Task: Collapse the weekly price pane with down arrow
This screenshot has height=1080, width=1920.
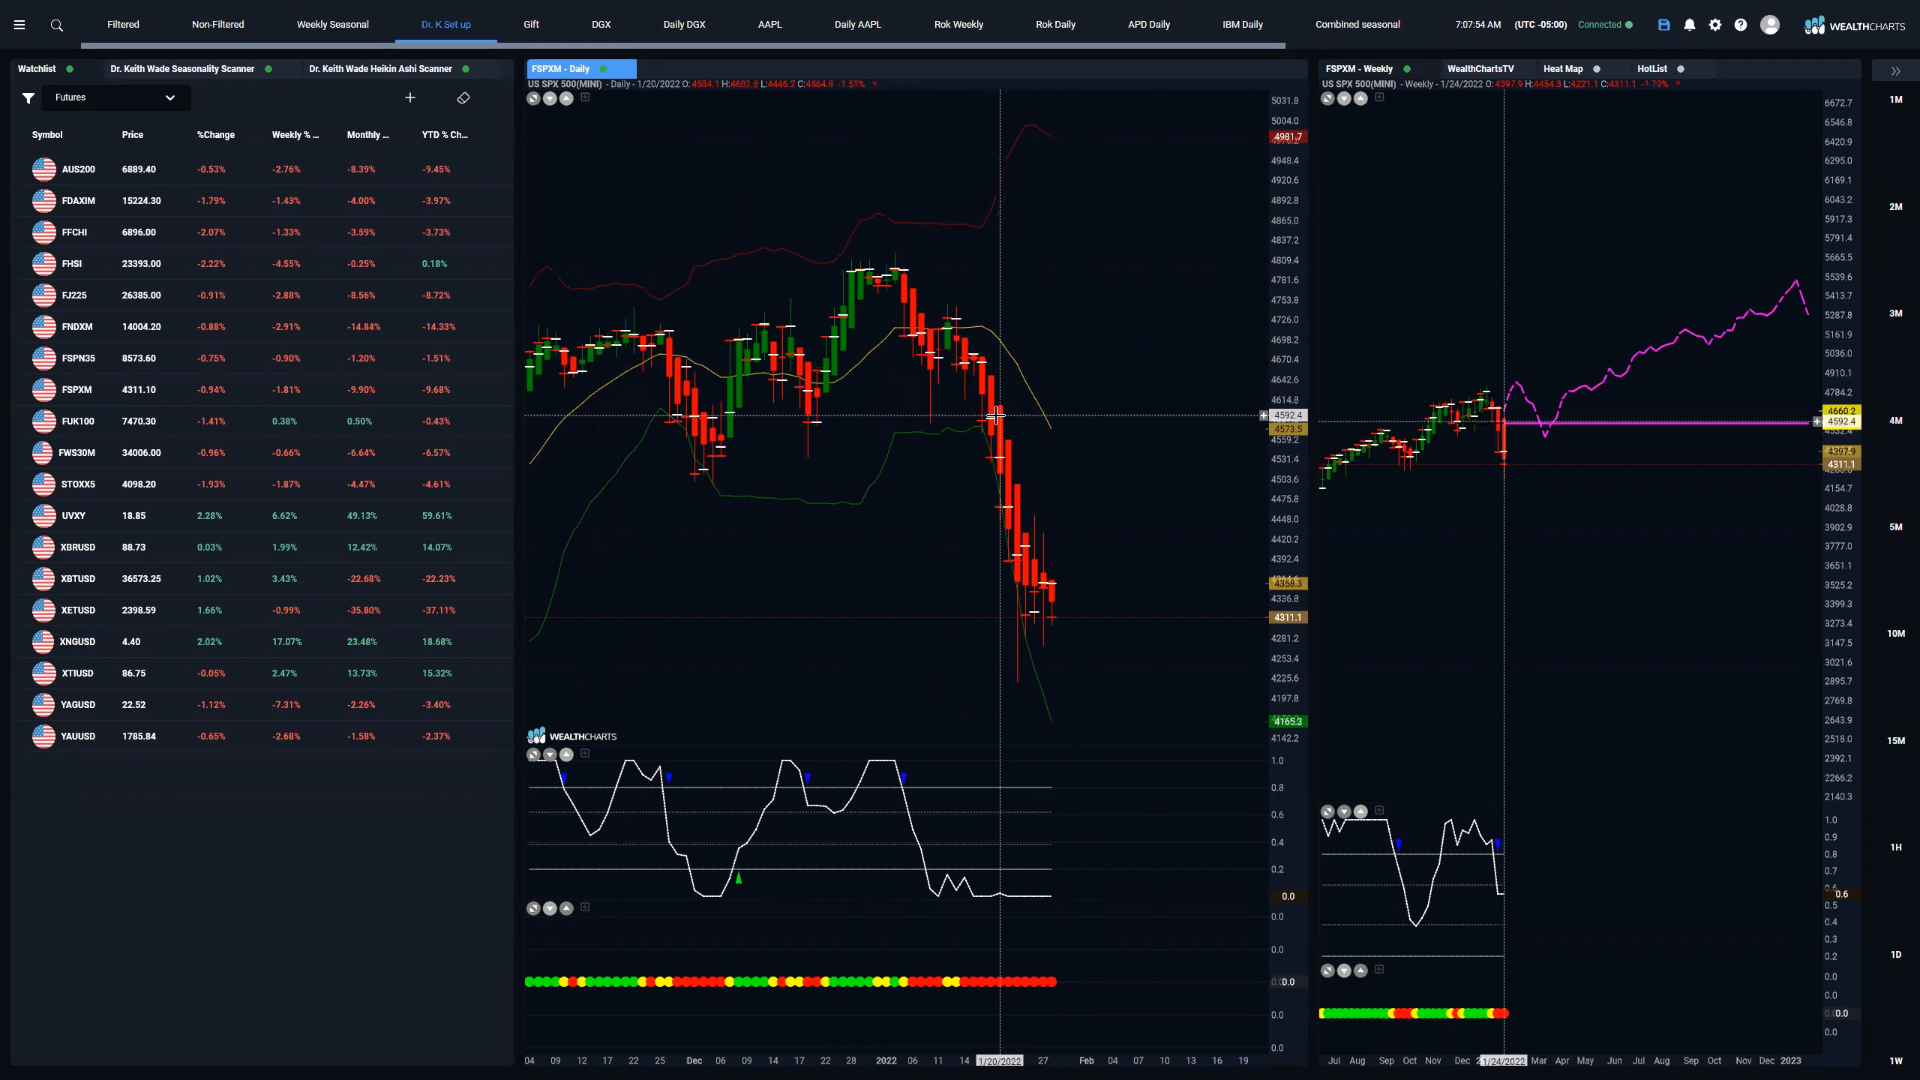Action: pyautogui.click(x=1344, y=98)
